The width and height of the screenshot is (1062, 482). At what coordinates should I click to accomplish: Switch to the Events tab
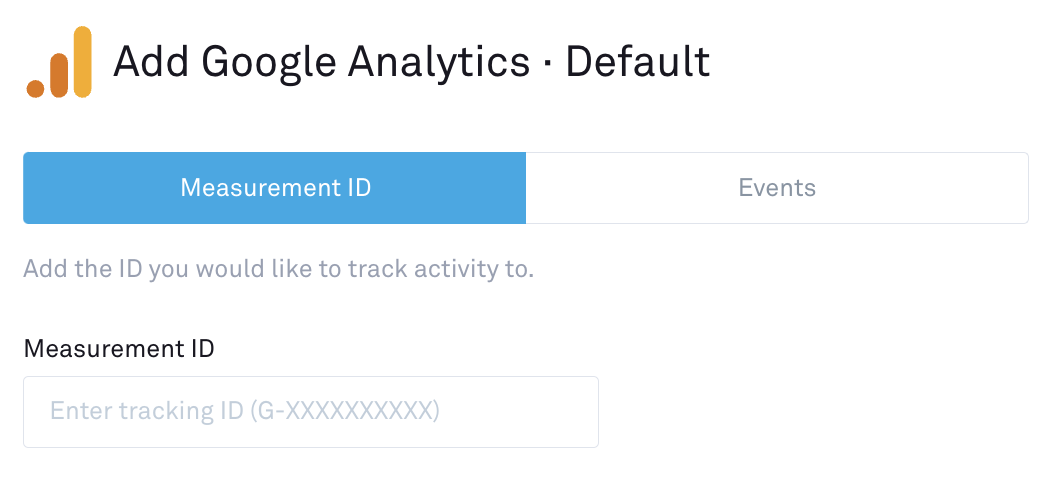[777, 188]
